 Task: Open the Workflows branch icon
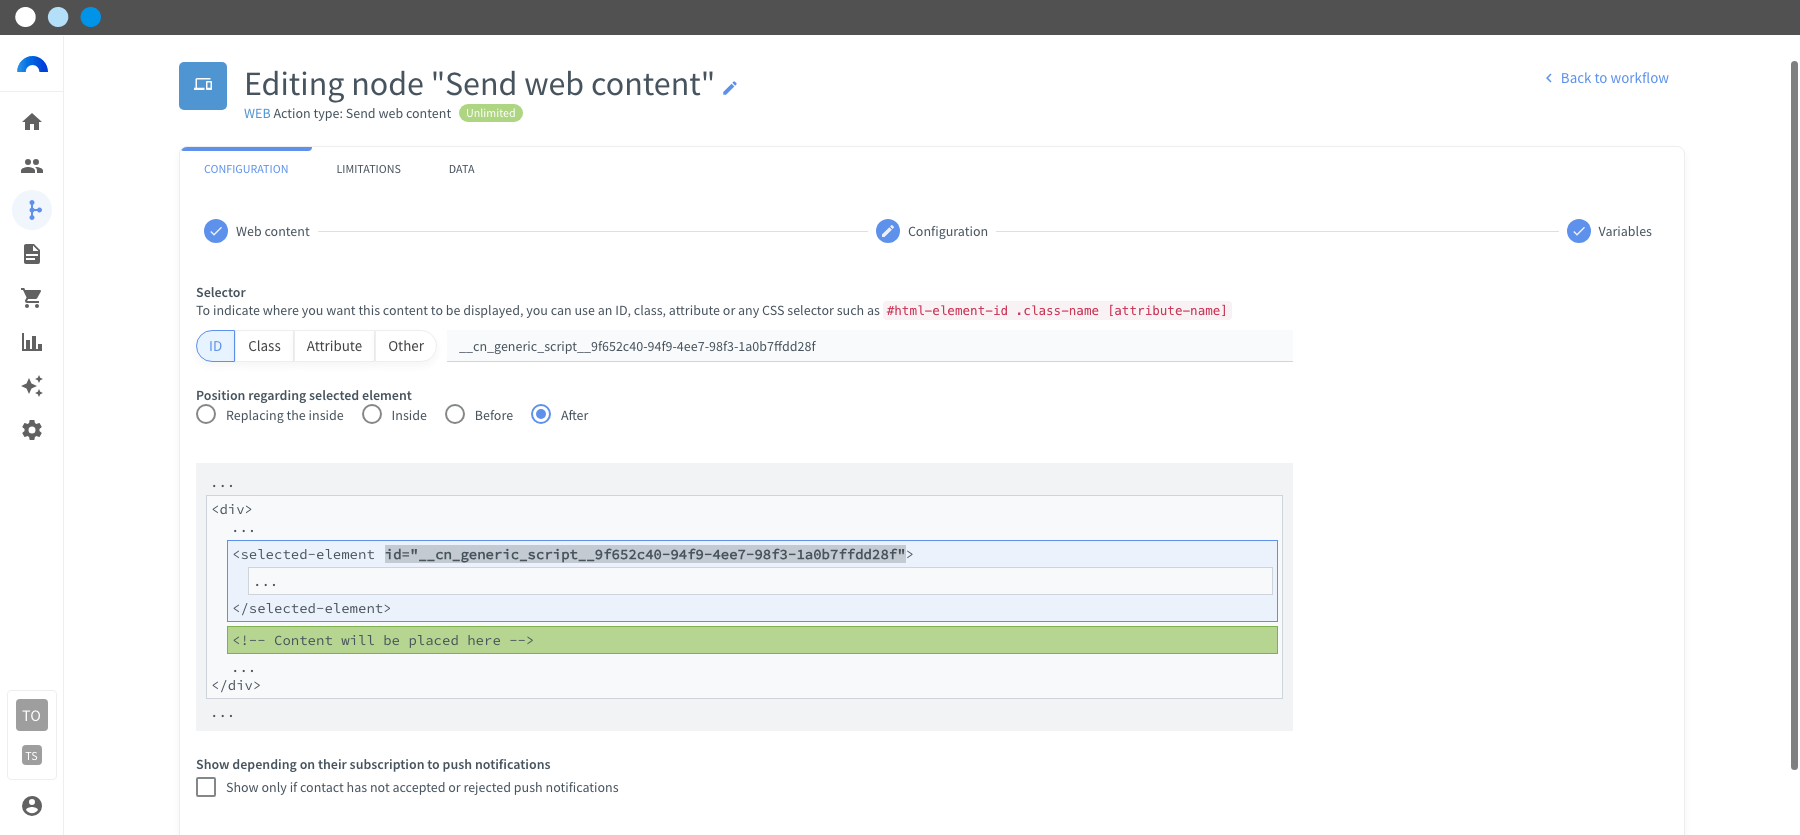click(x=32, y=210)
